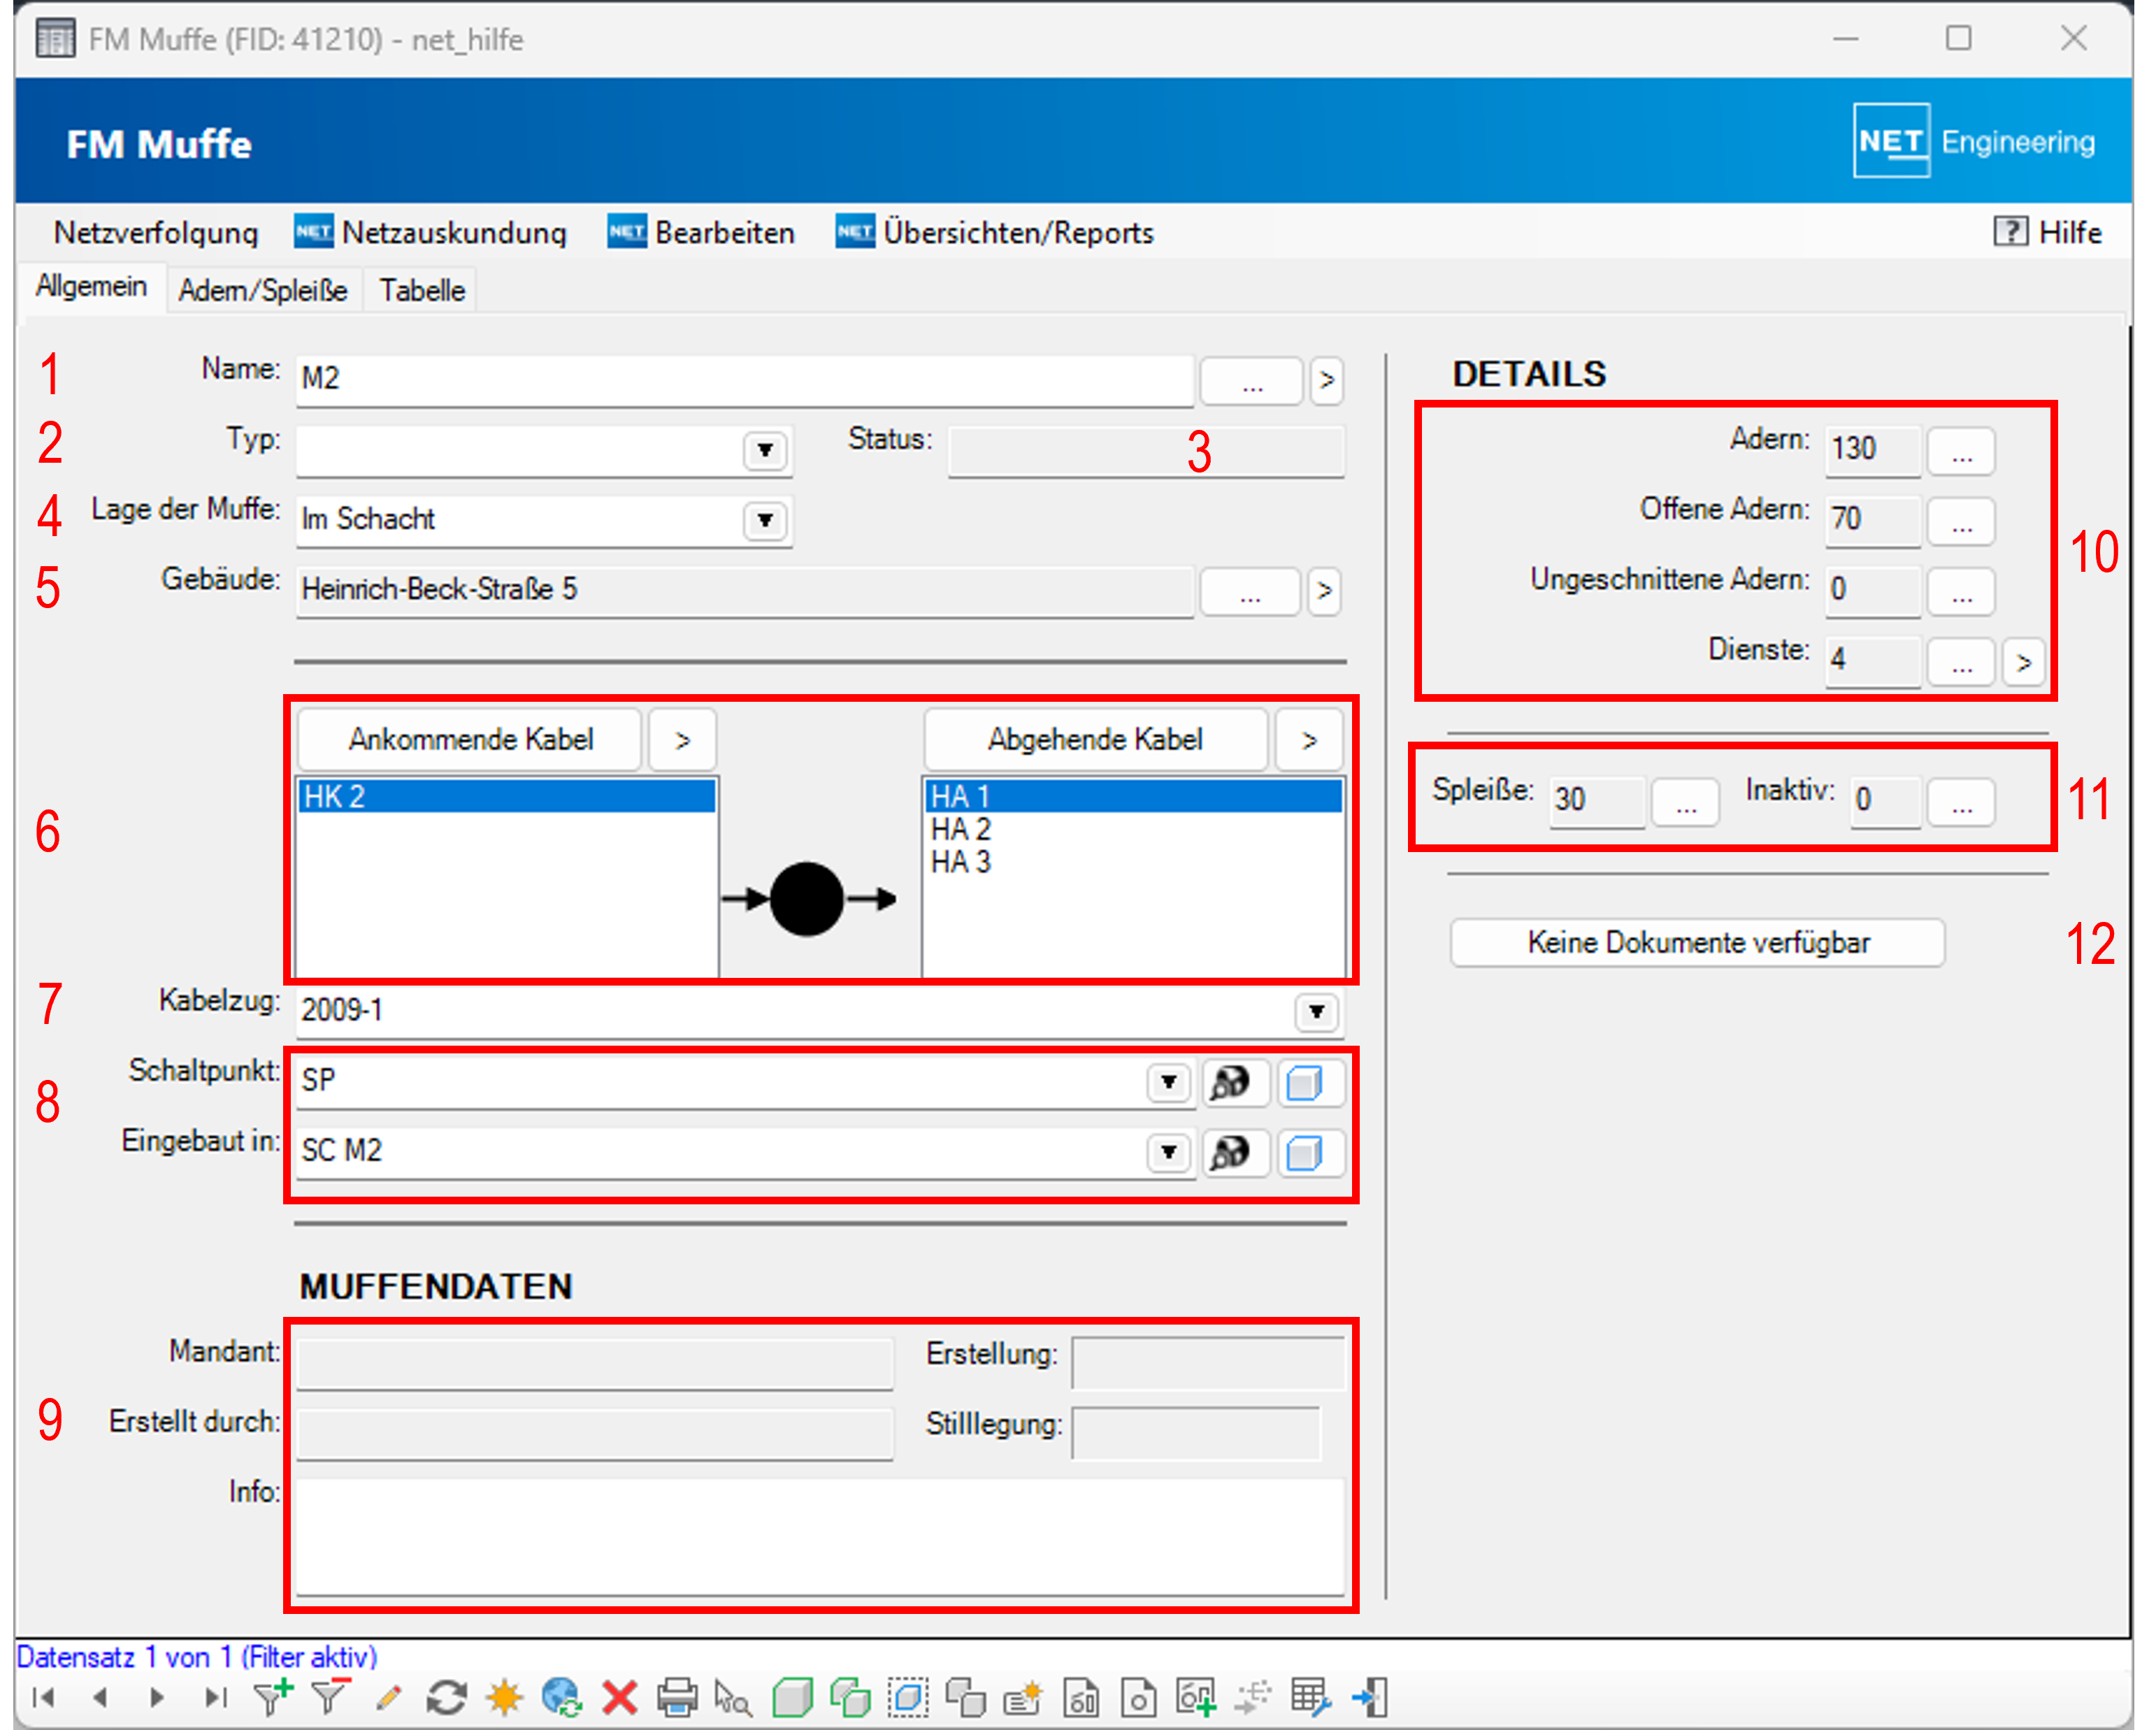Viewport: 2156px width, 1730px height.
Task: Open the Übersichten/Reports menu
Action: 1017,233
